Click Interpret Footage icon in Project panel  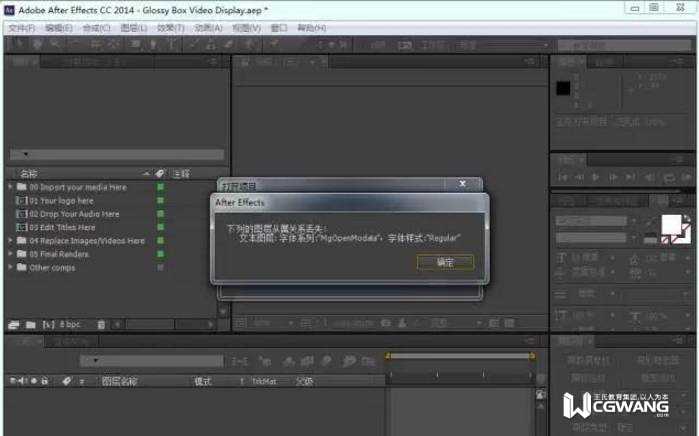(13, 325)
